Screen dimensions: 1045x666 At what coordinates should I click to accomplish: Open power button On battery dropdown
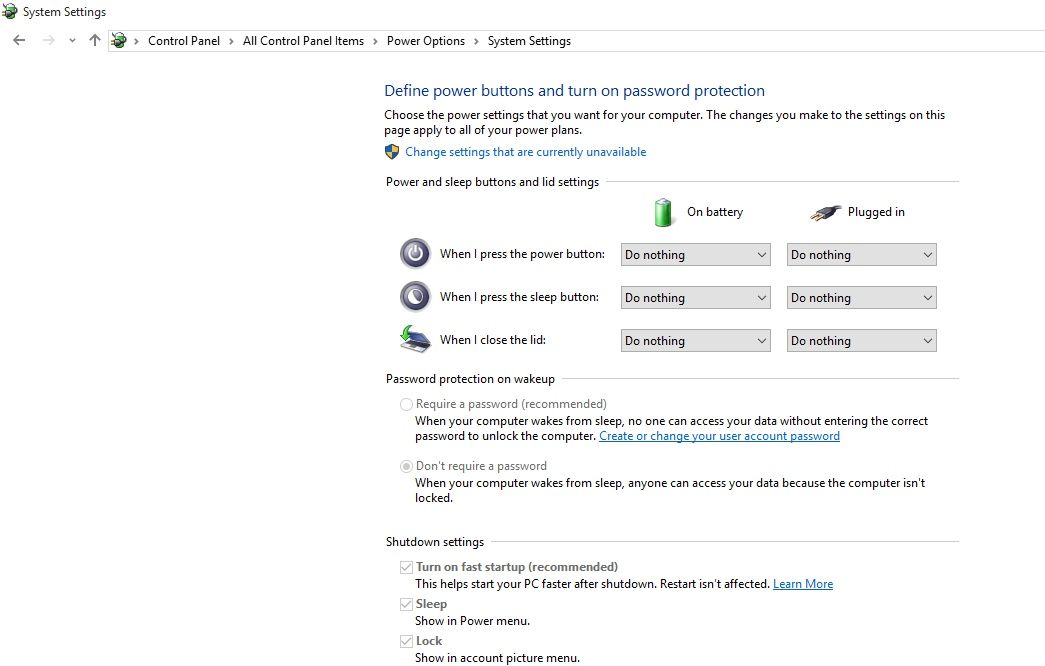(x=695, y=255)
